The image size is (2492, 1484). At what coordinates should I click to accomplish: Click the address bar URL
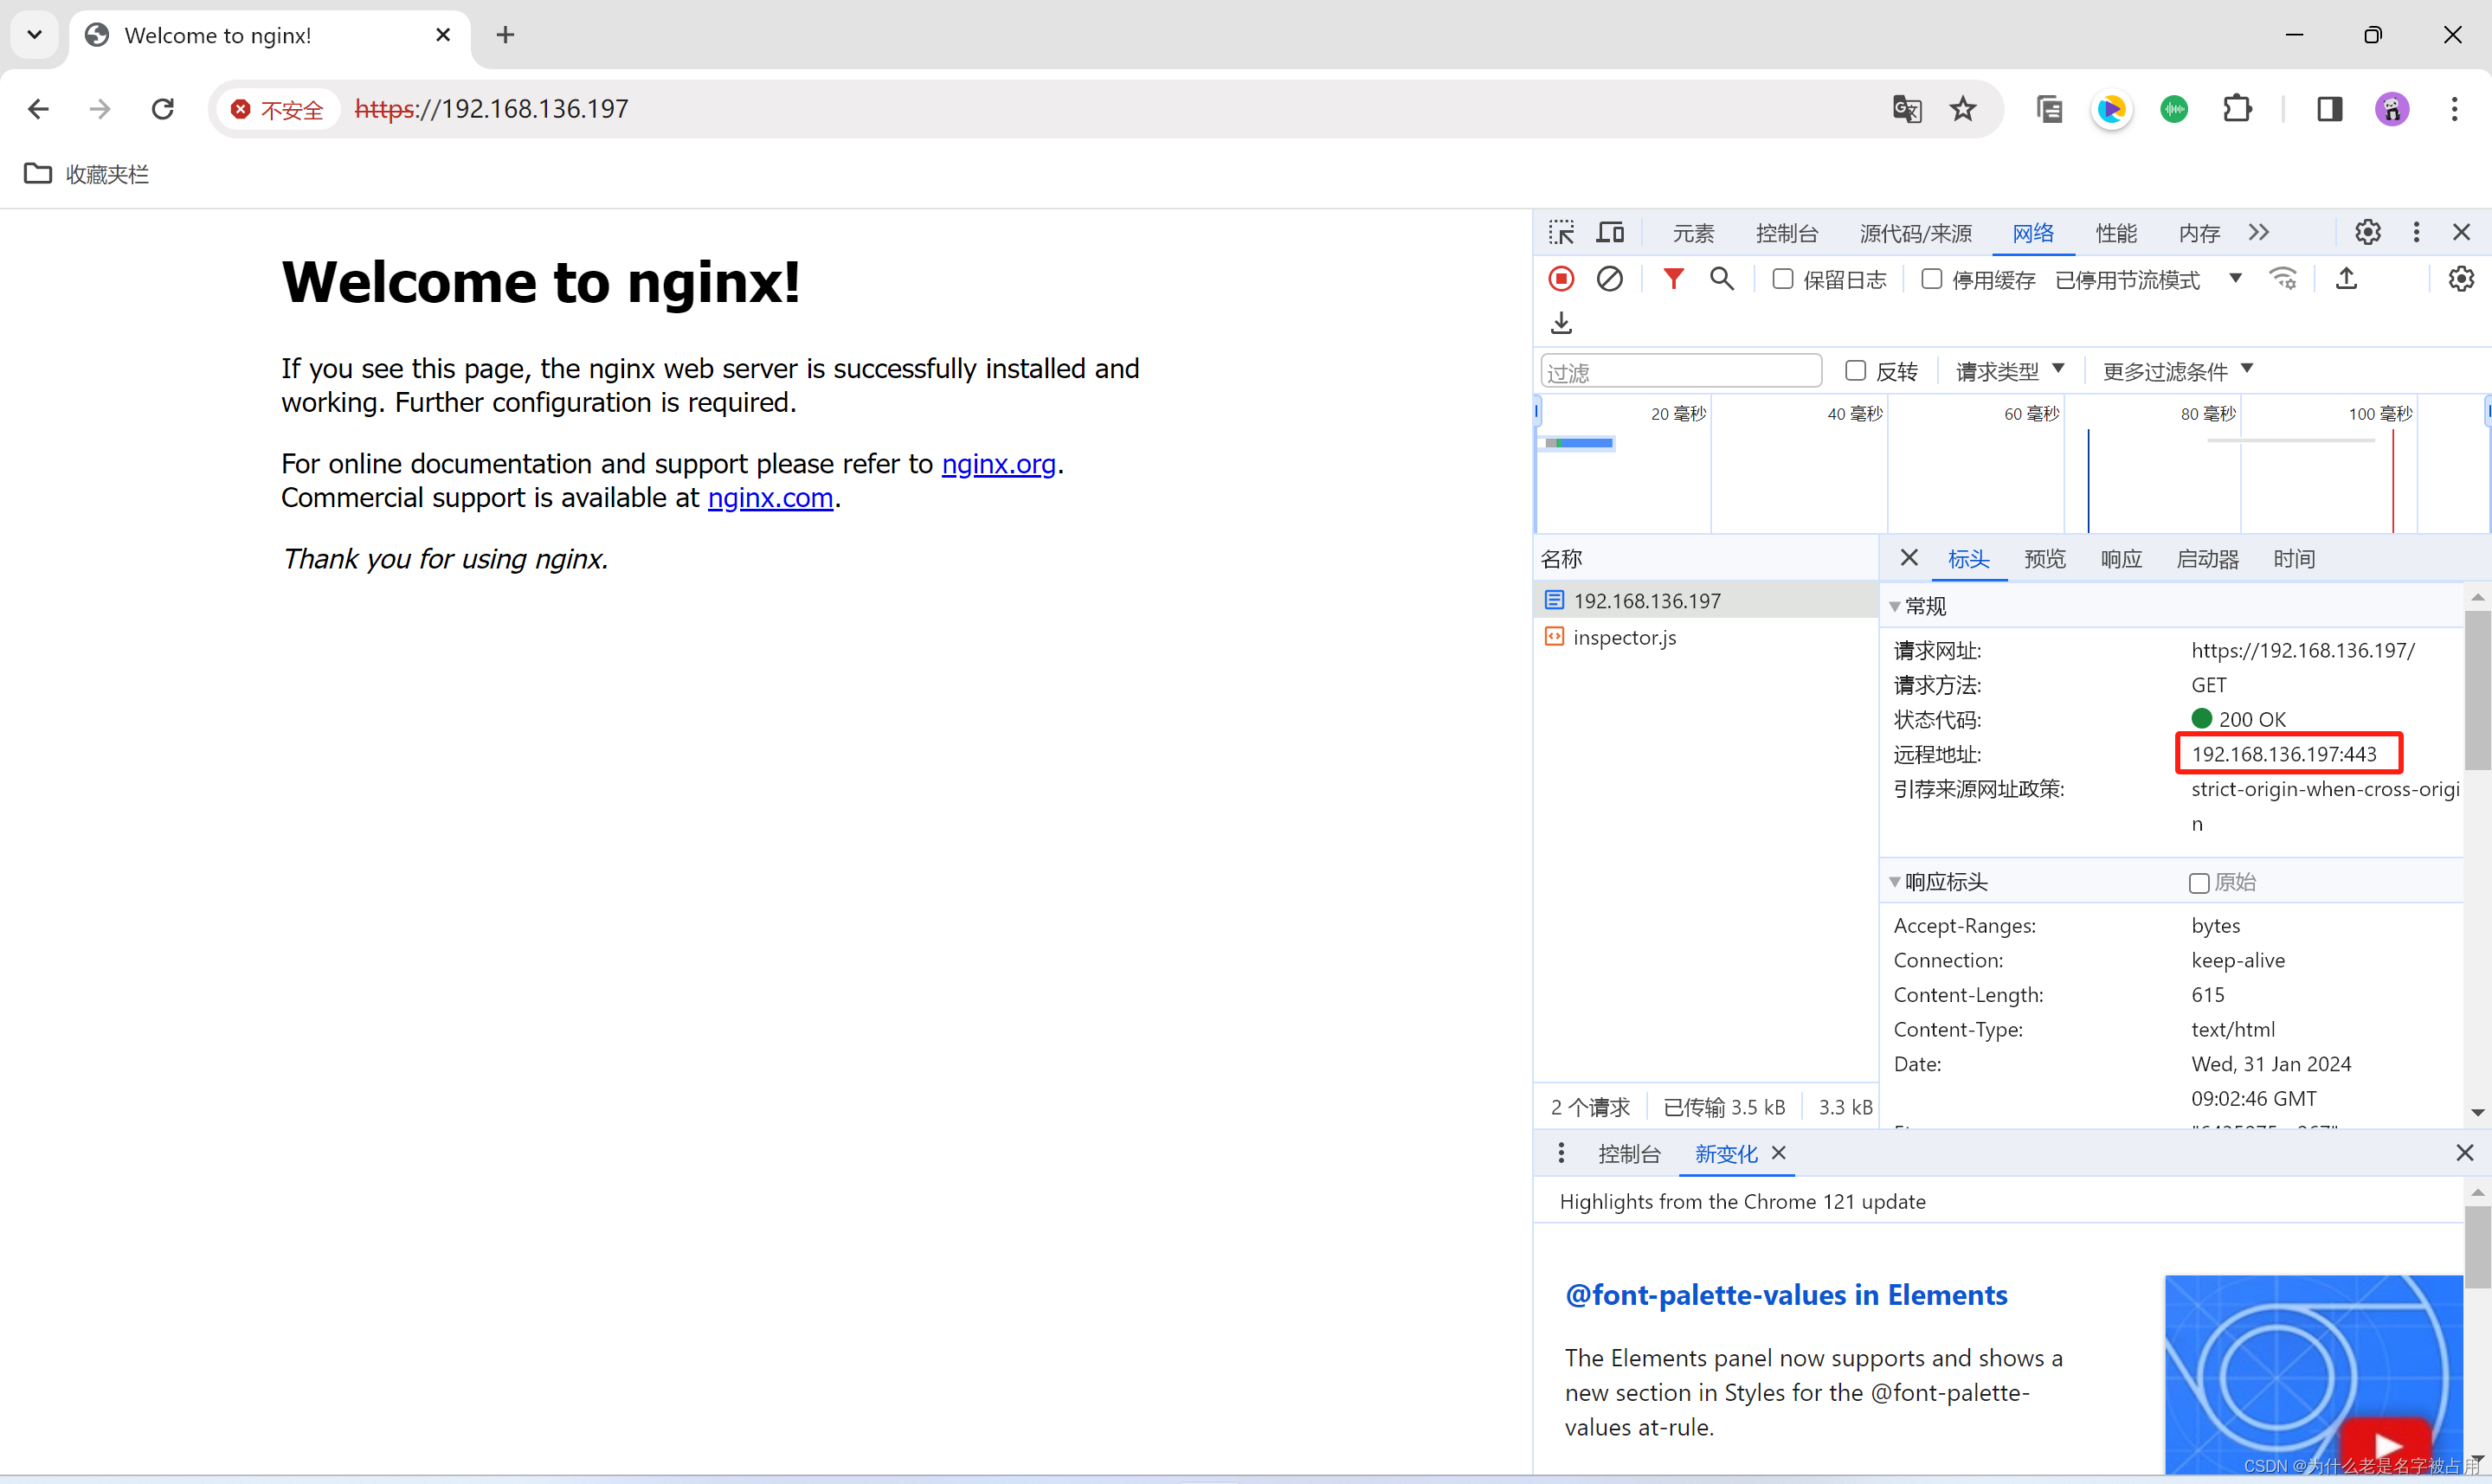(x=491, y=109)
